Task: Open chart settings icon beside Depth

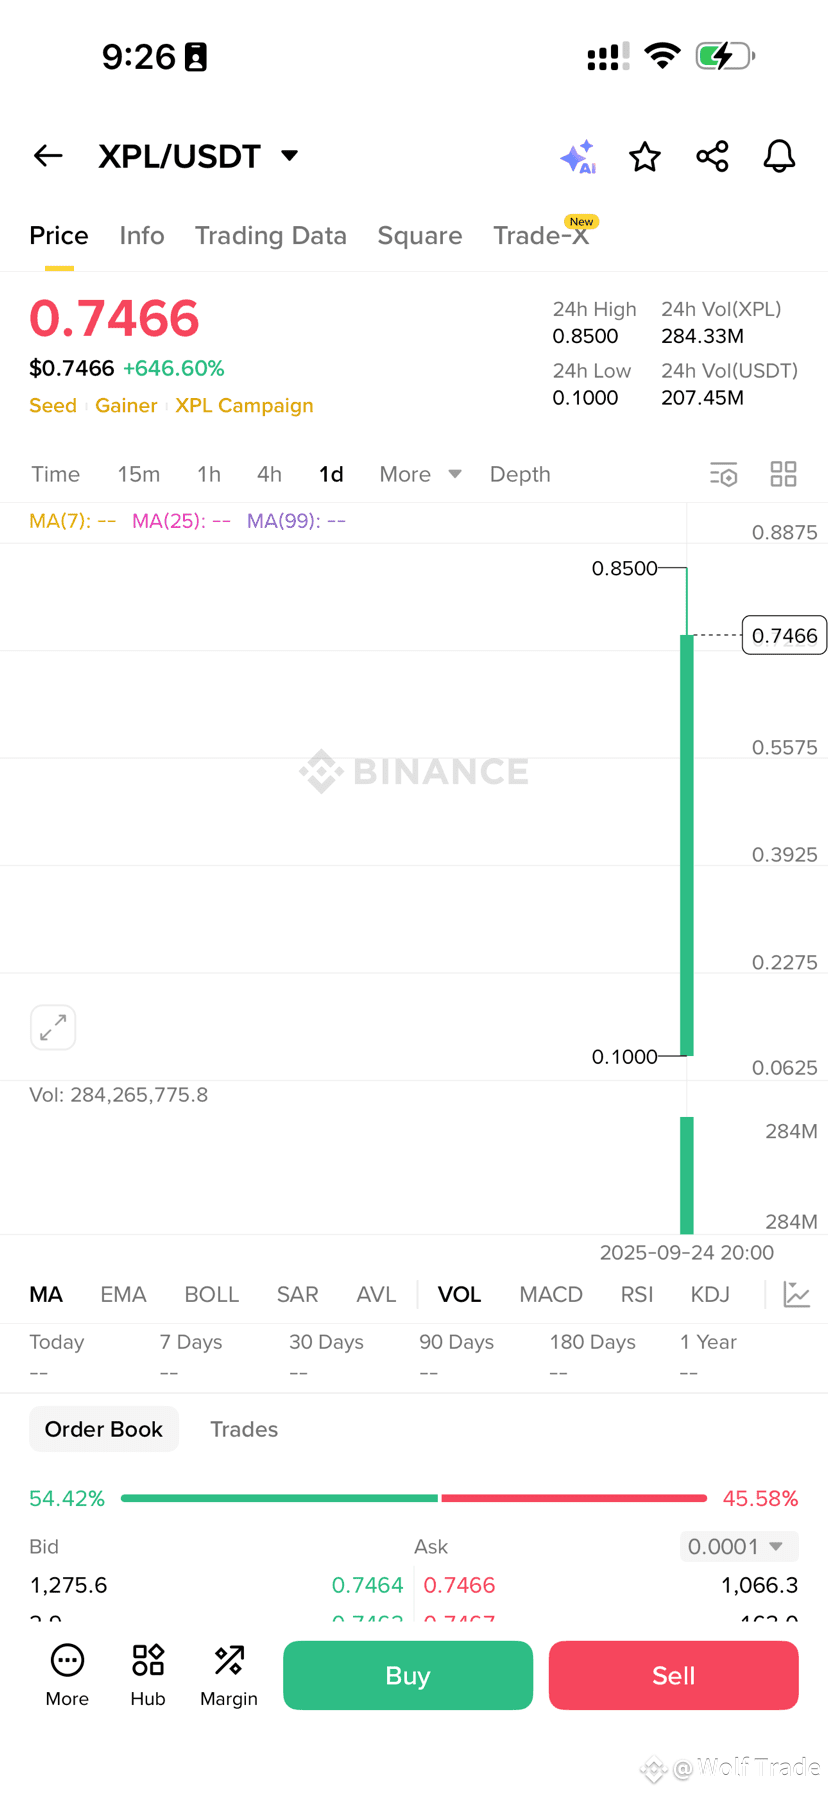Action: [724, 474]
